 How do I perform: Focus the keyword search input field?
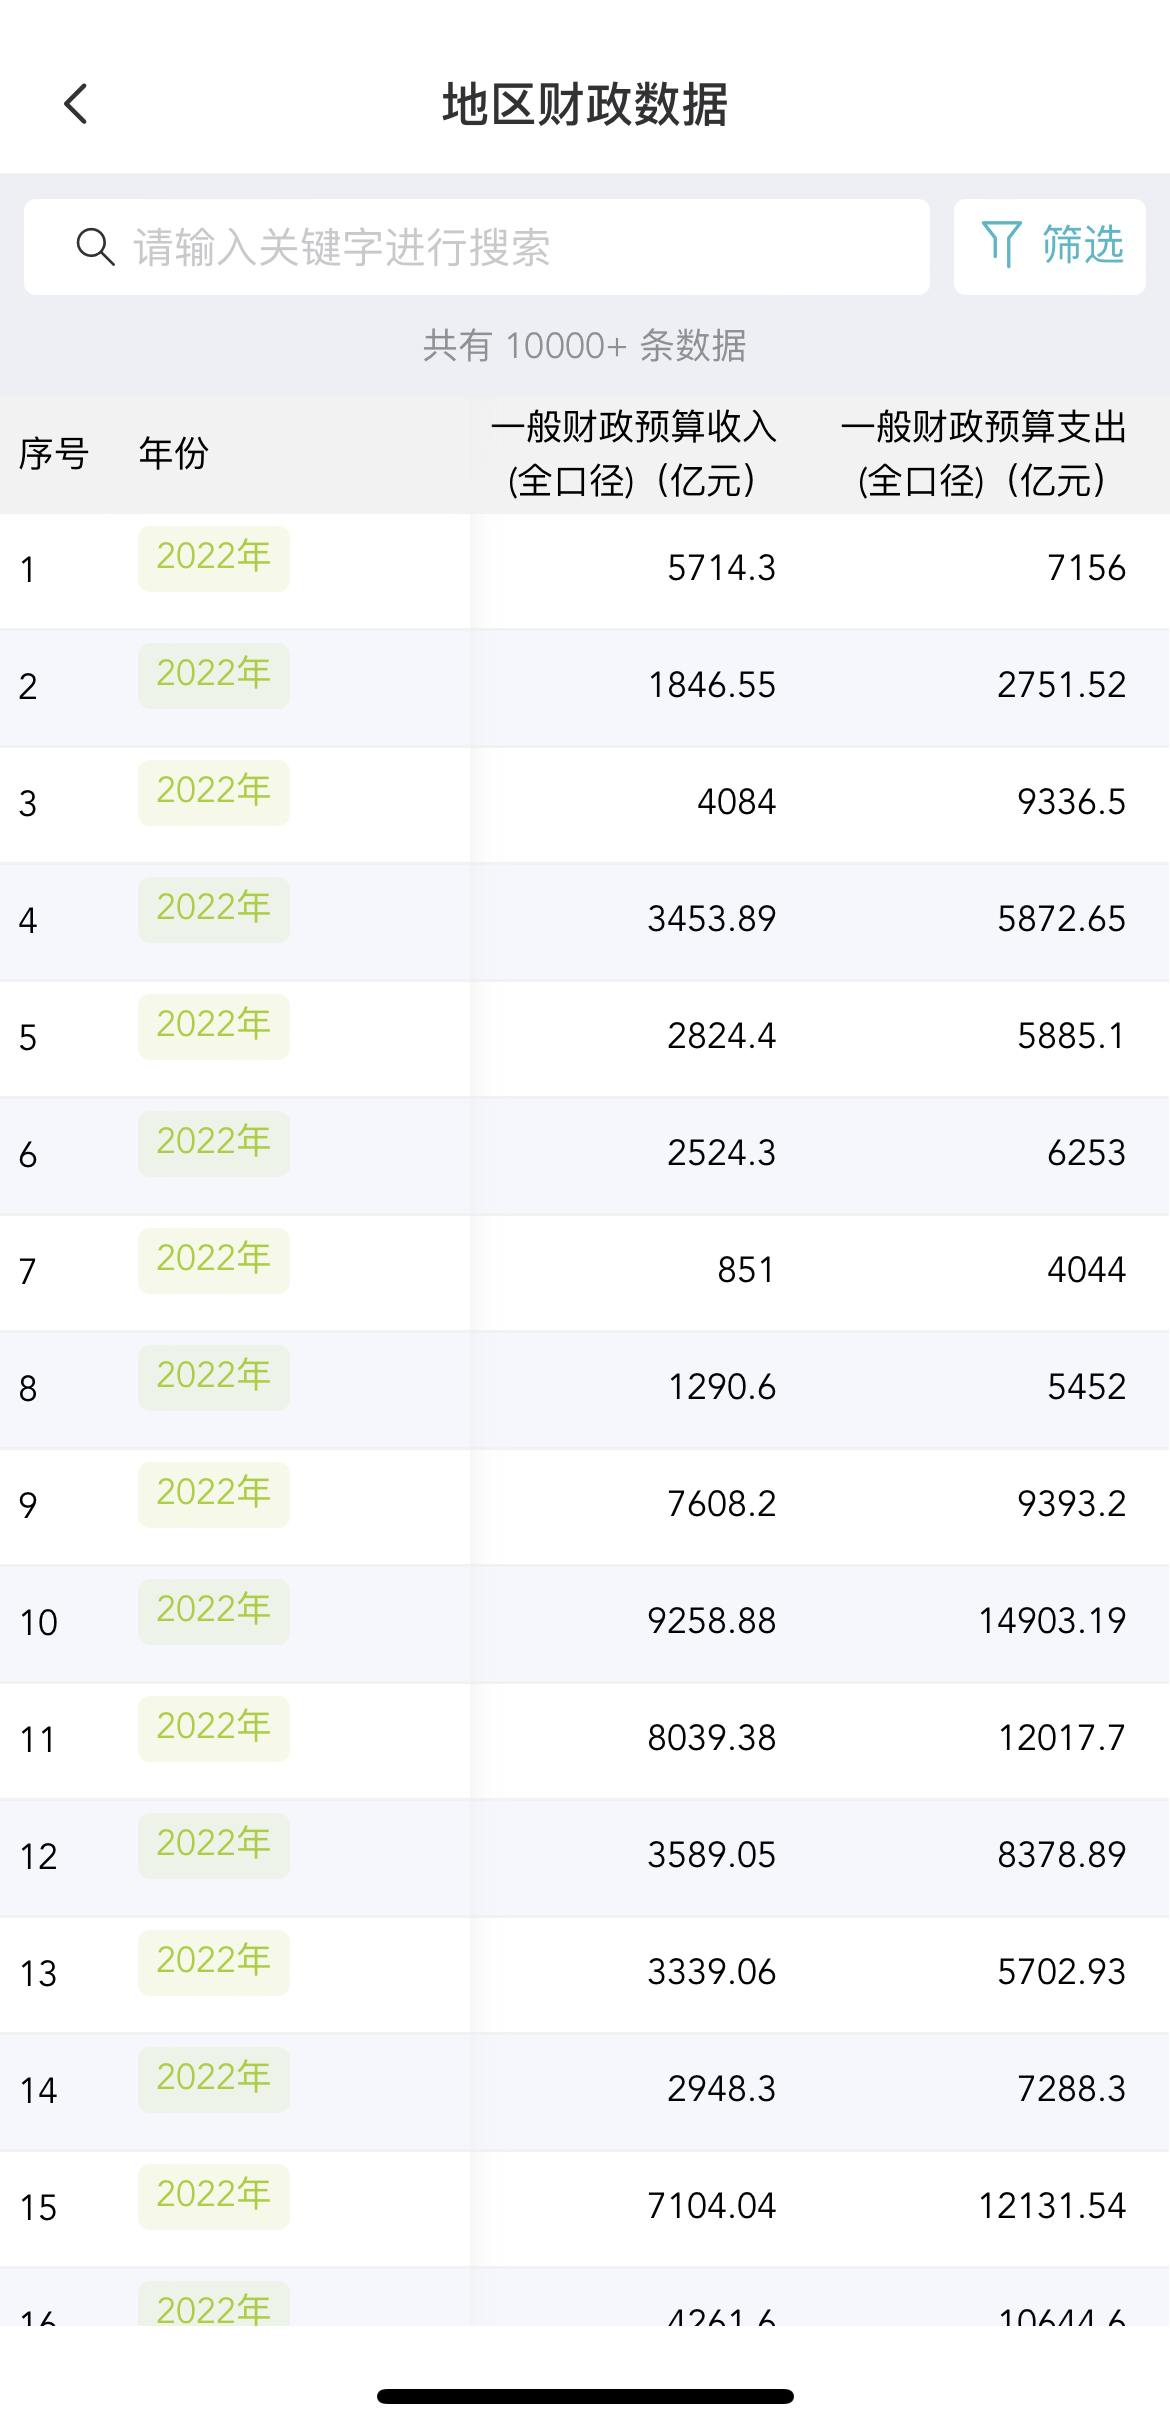tap(477, 247)
